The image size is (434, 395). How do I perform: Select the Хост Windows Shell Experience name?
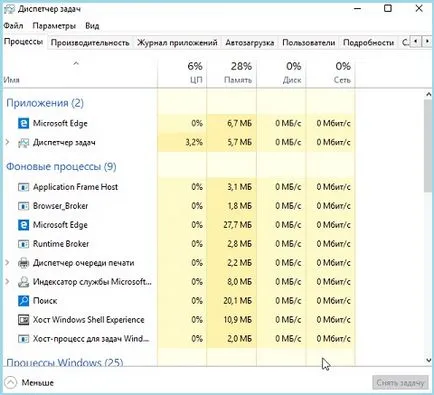click(89, 320)
